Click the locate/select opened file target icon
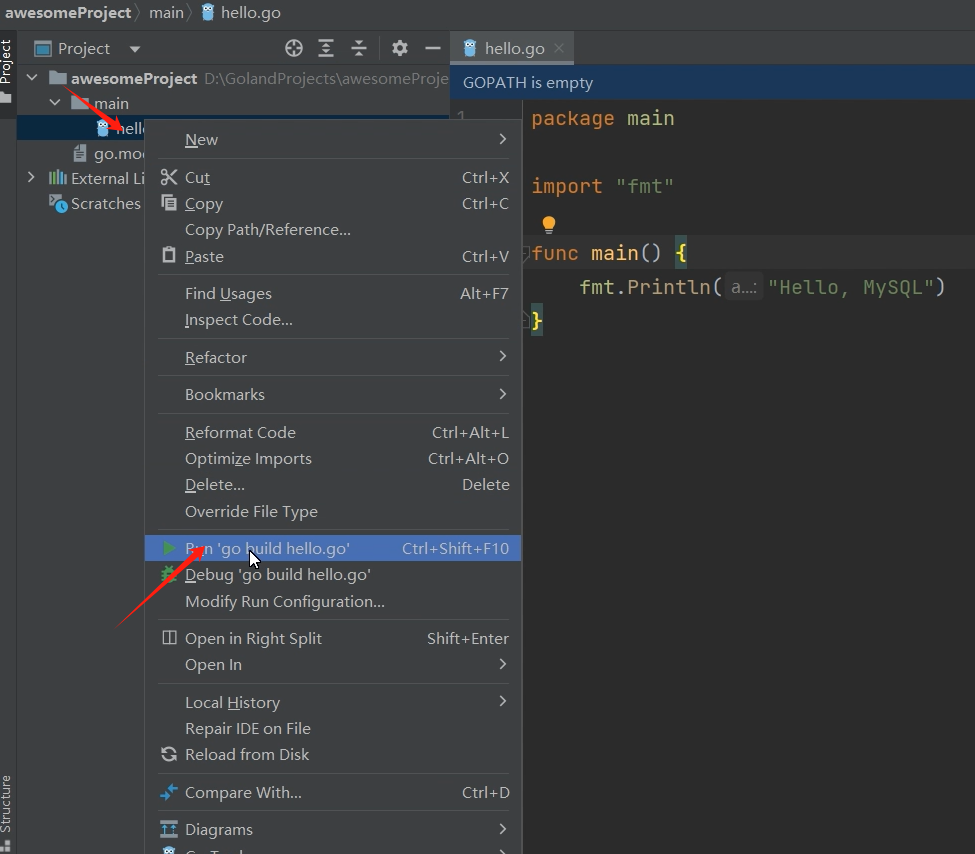This screenshot has height=854, width=975. (x=293, y=48)
